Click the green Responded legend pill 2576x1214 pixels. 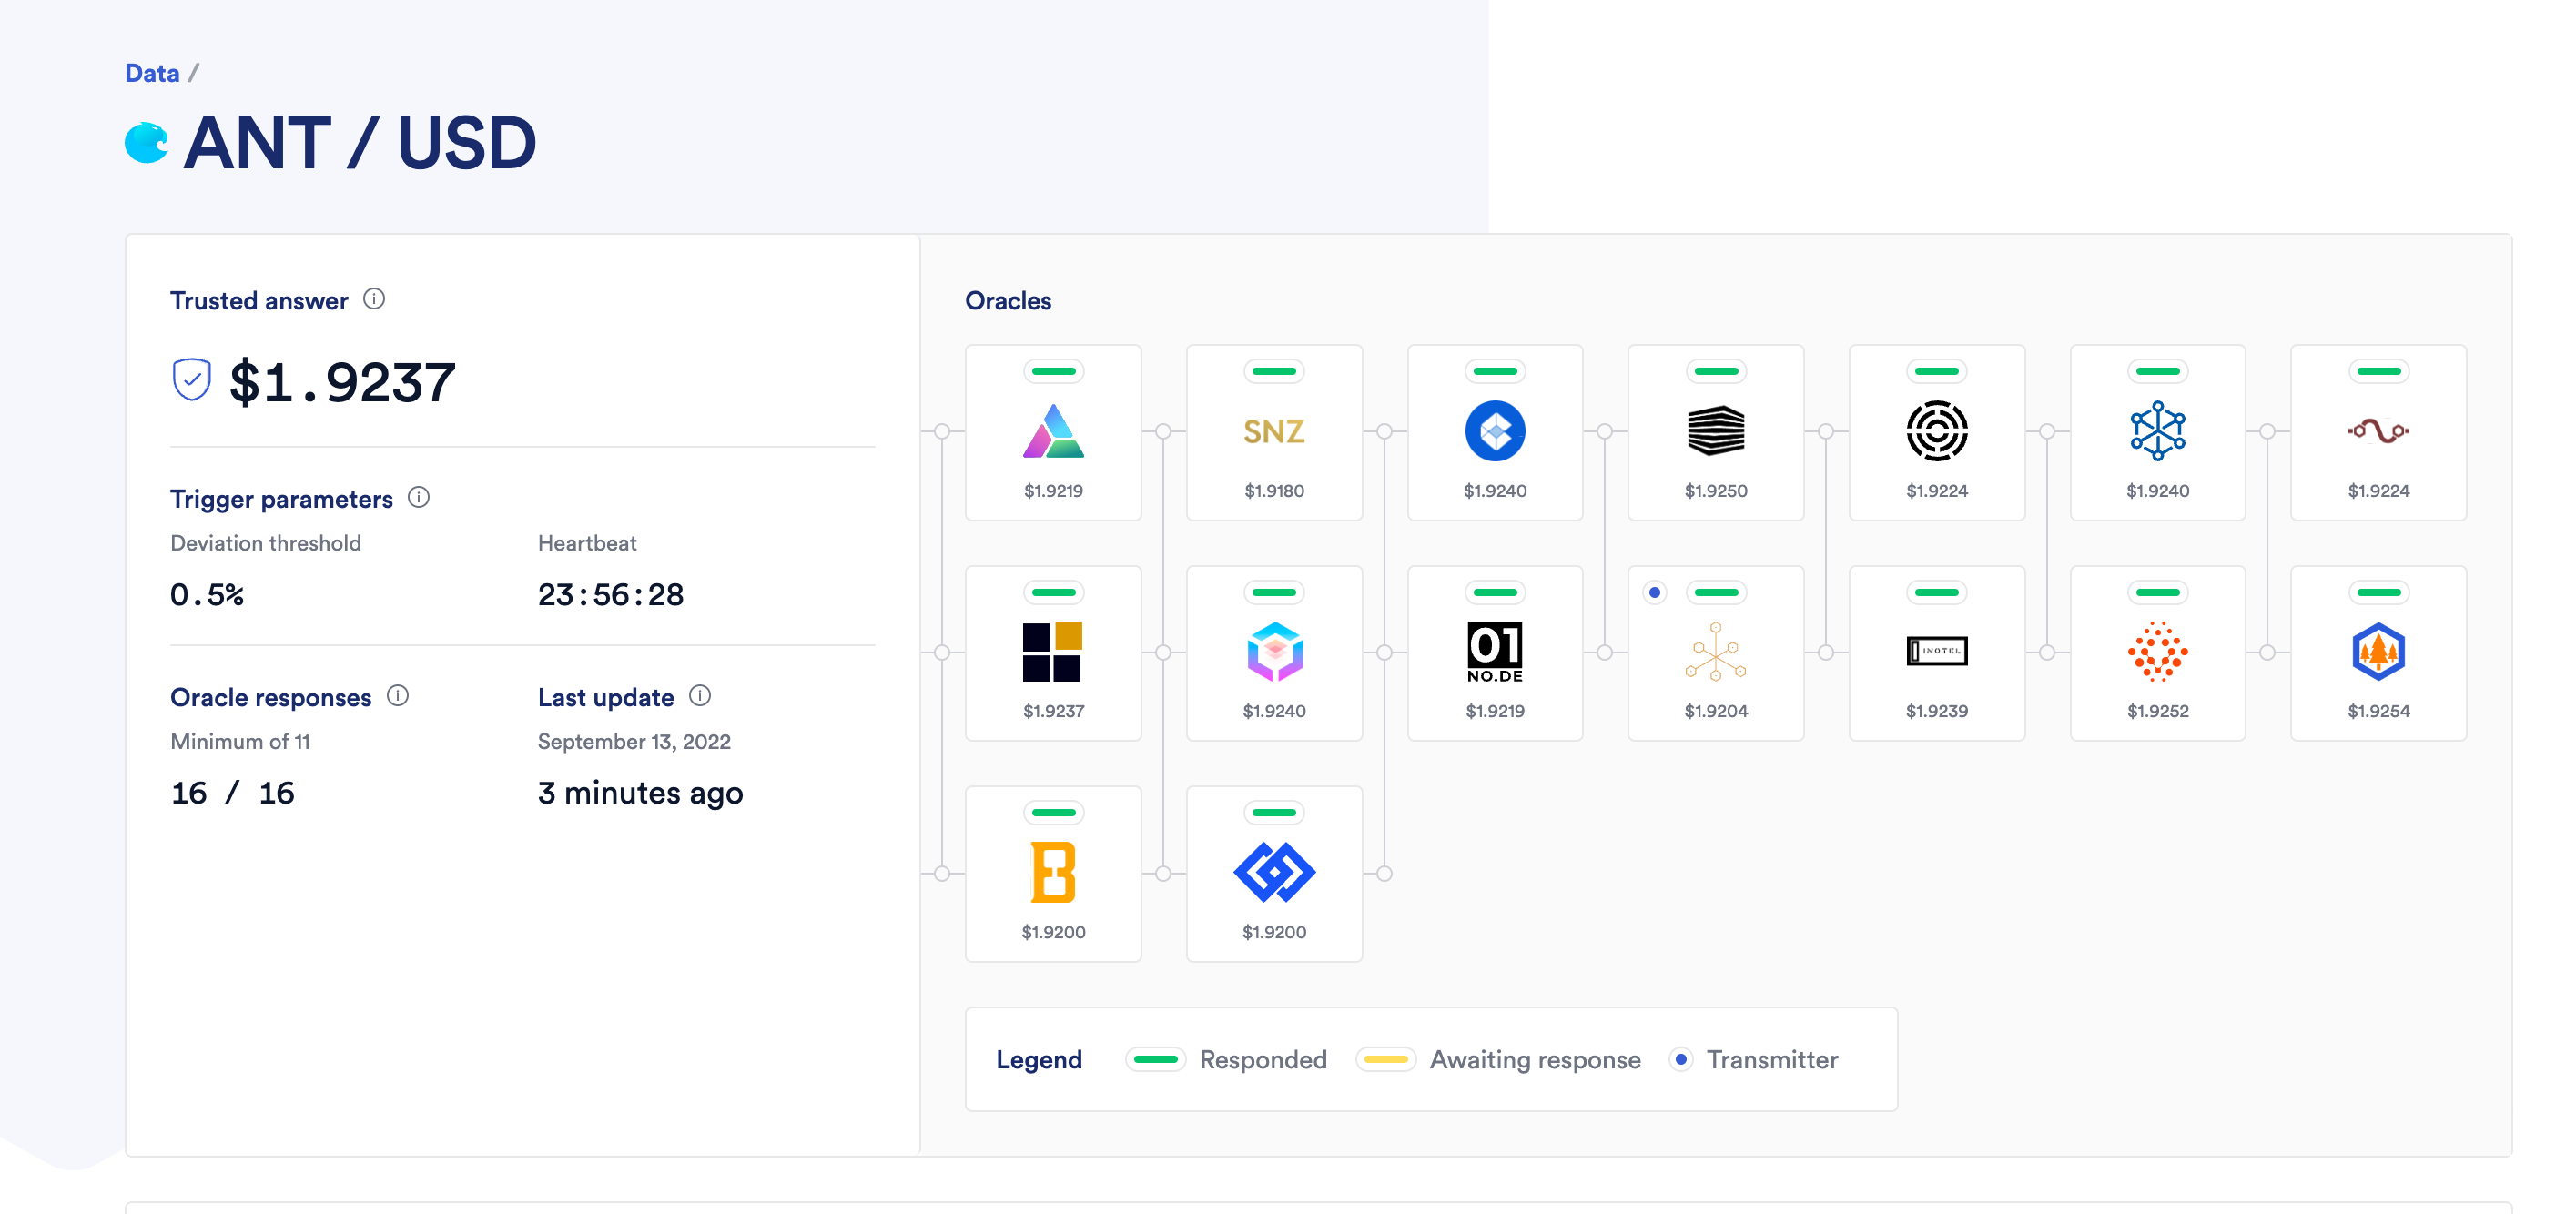[x=1155, y=1059]
